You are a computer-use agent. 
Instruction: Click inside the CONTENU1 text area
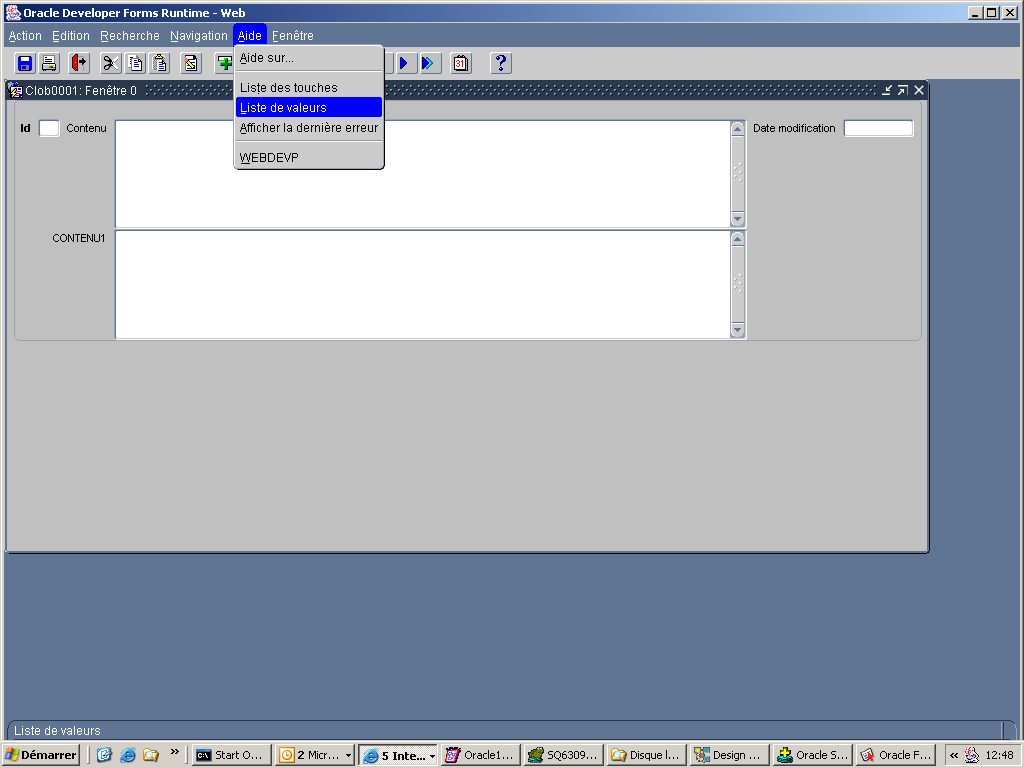[x=423, y=284]
